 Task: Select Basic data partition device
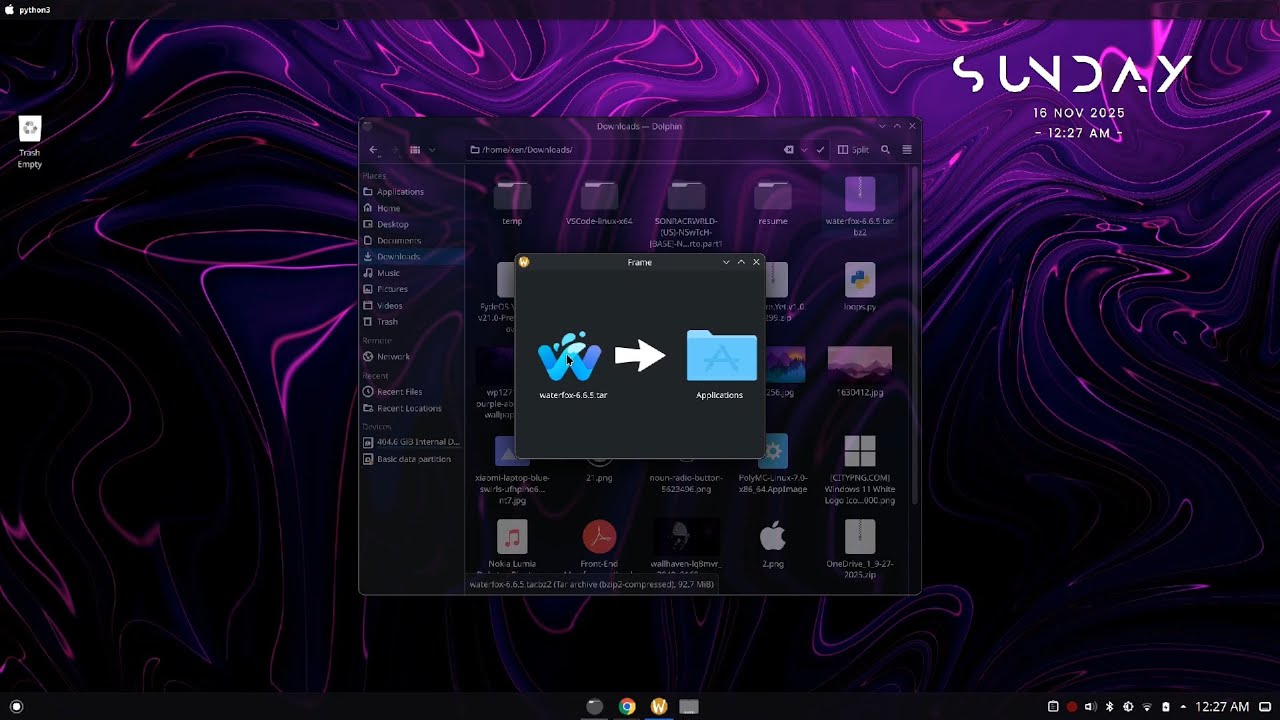(x=413, y=459)
